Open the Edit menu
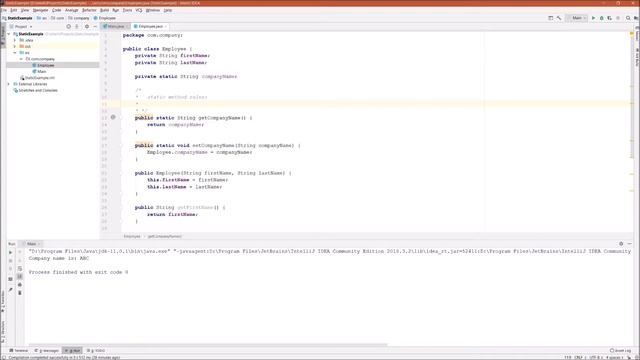The image size is (640, 360). click(x=14, y=10)
